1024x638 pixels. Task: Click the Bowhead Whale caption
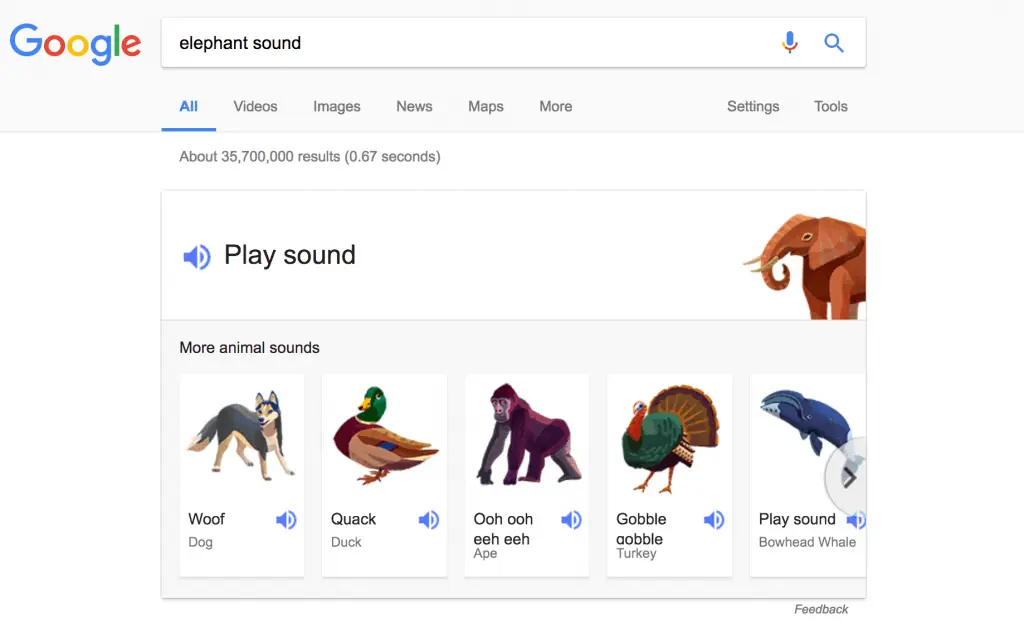coord(807,542)
